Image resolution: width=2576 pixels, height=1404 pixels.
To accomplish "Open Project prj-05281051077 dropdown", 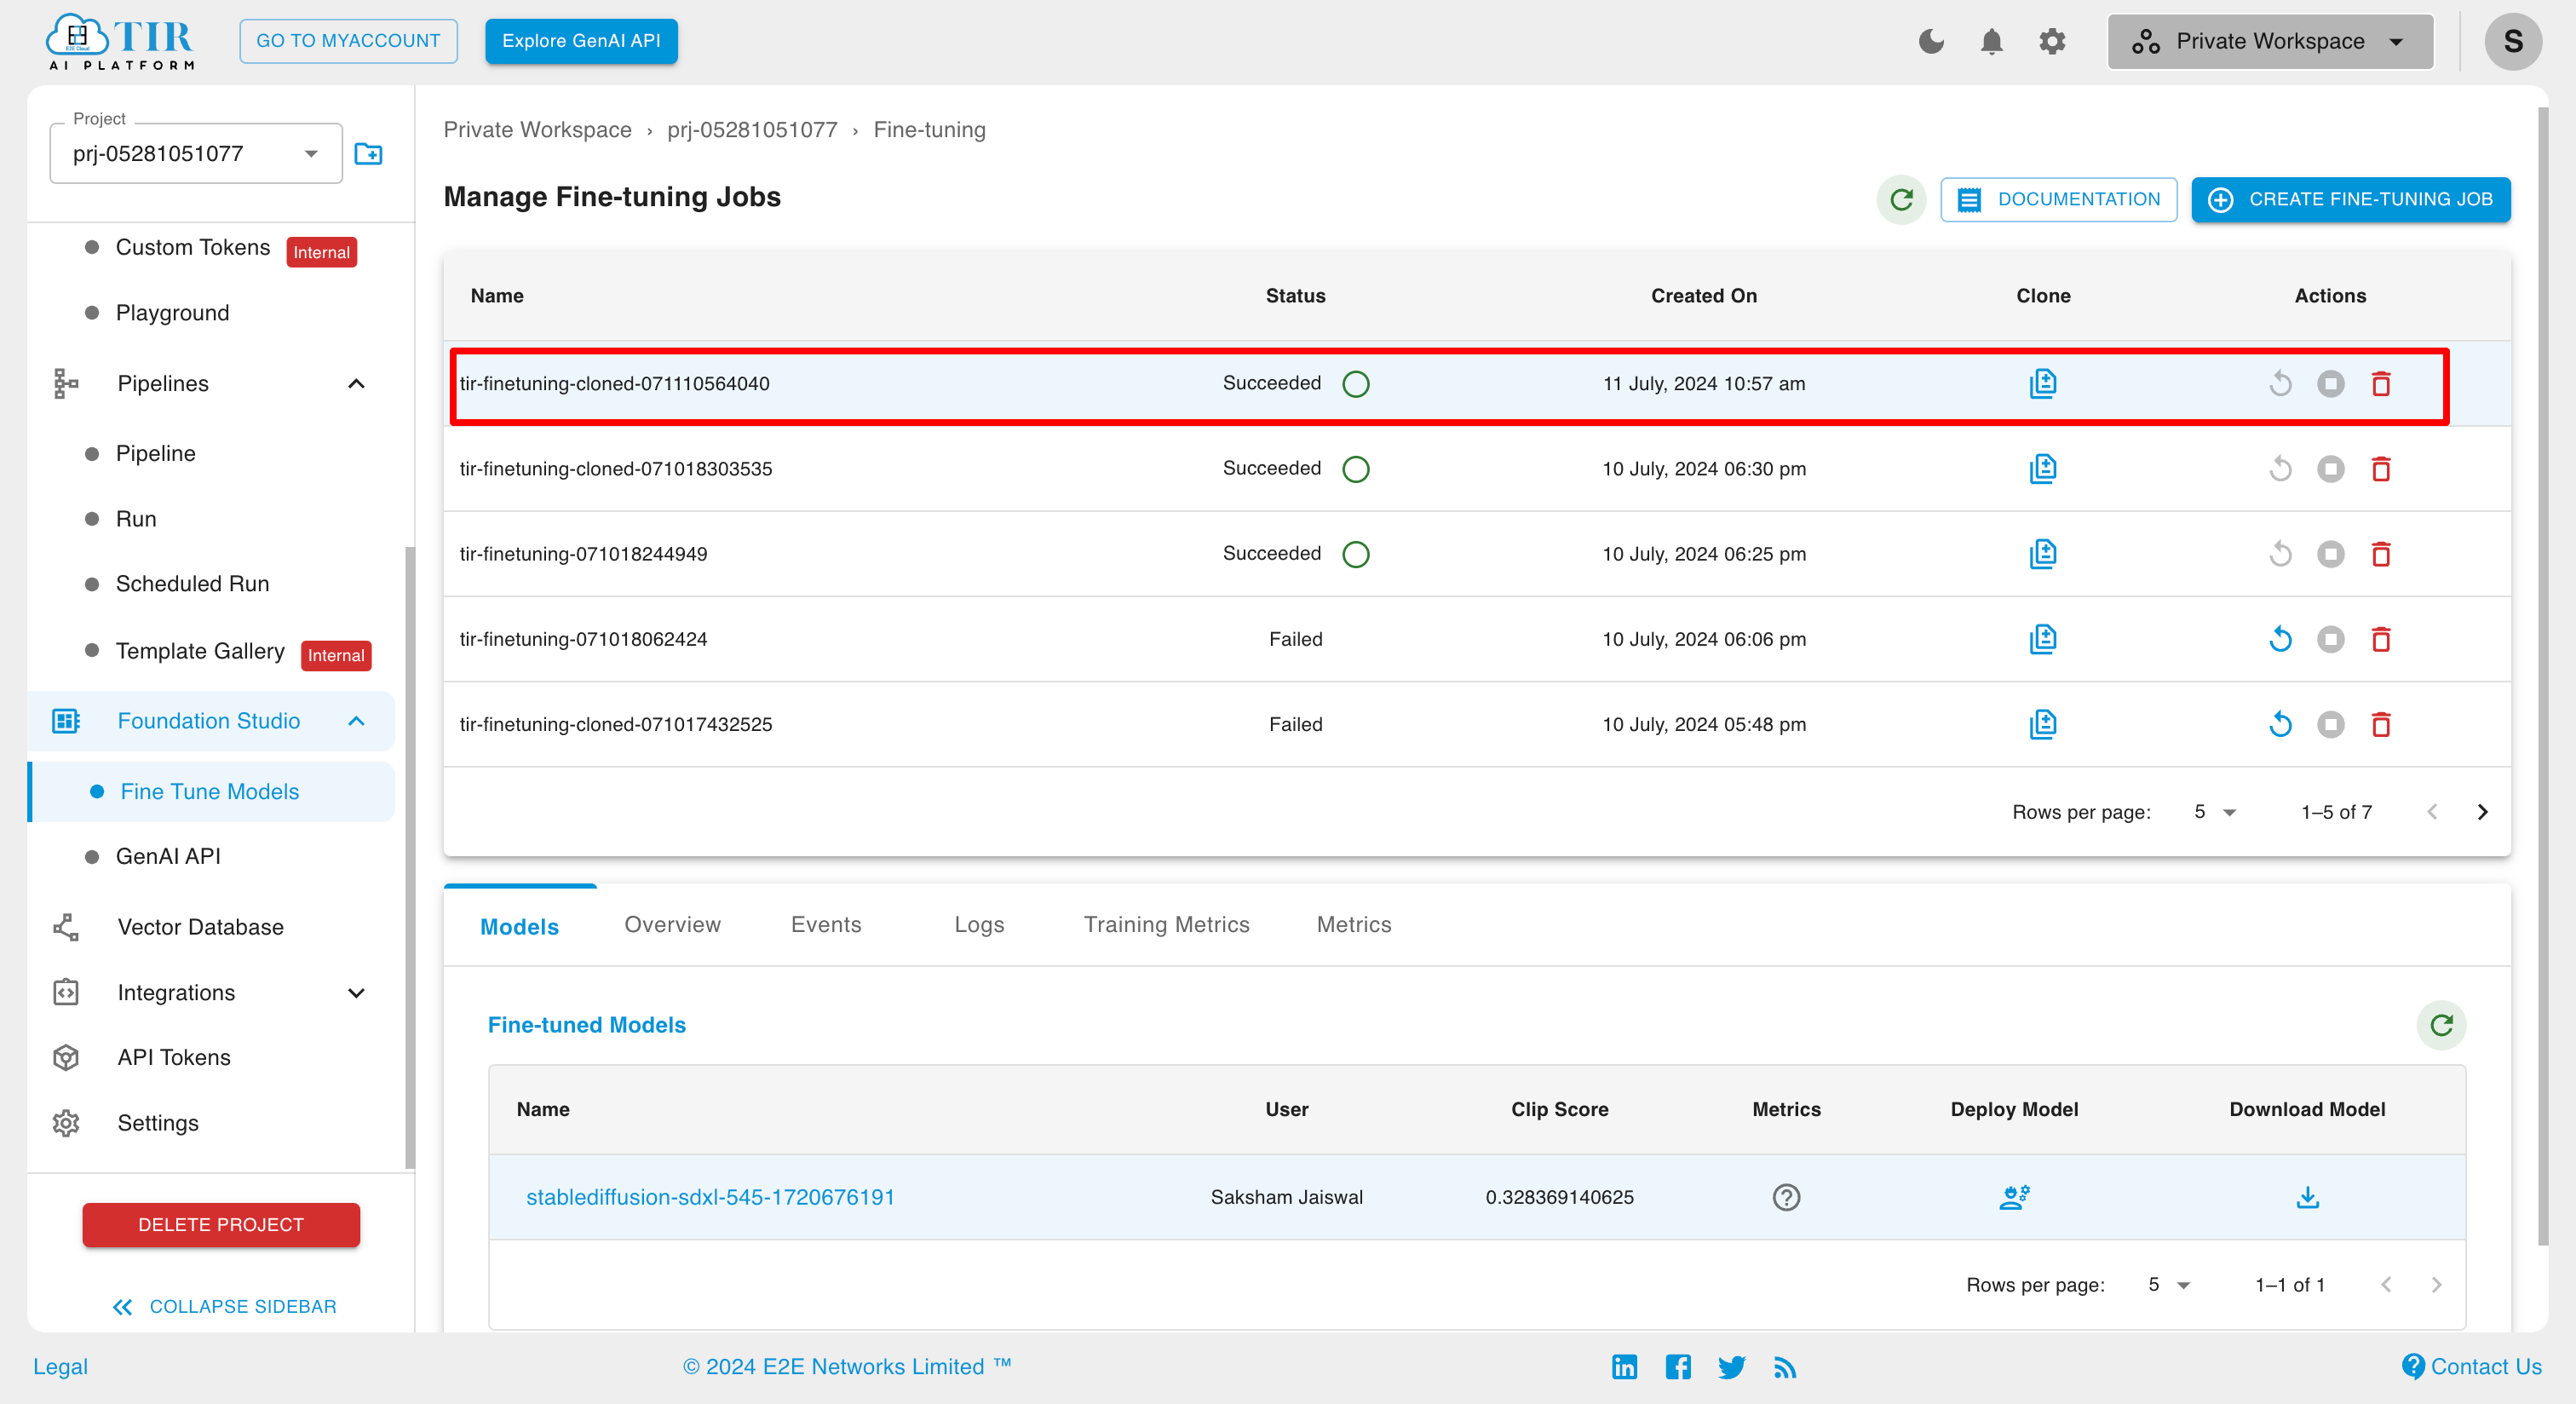I will tap(196, 154).
